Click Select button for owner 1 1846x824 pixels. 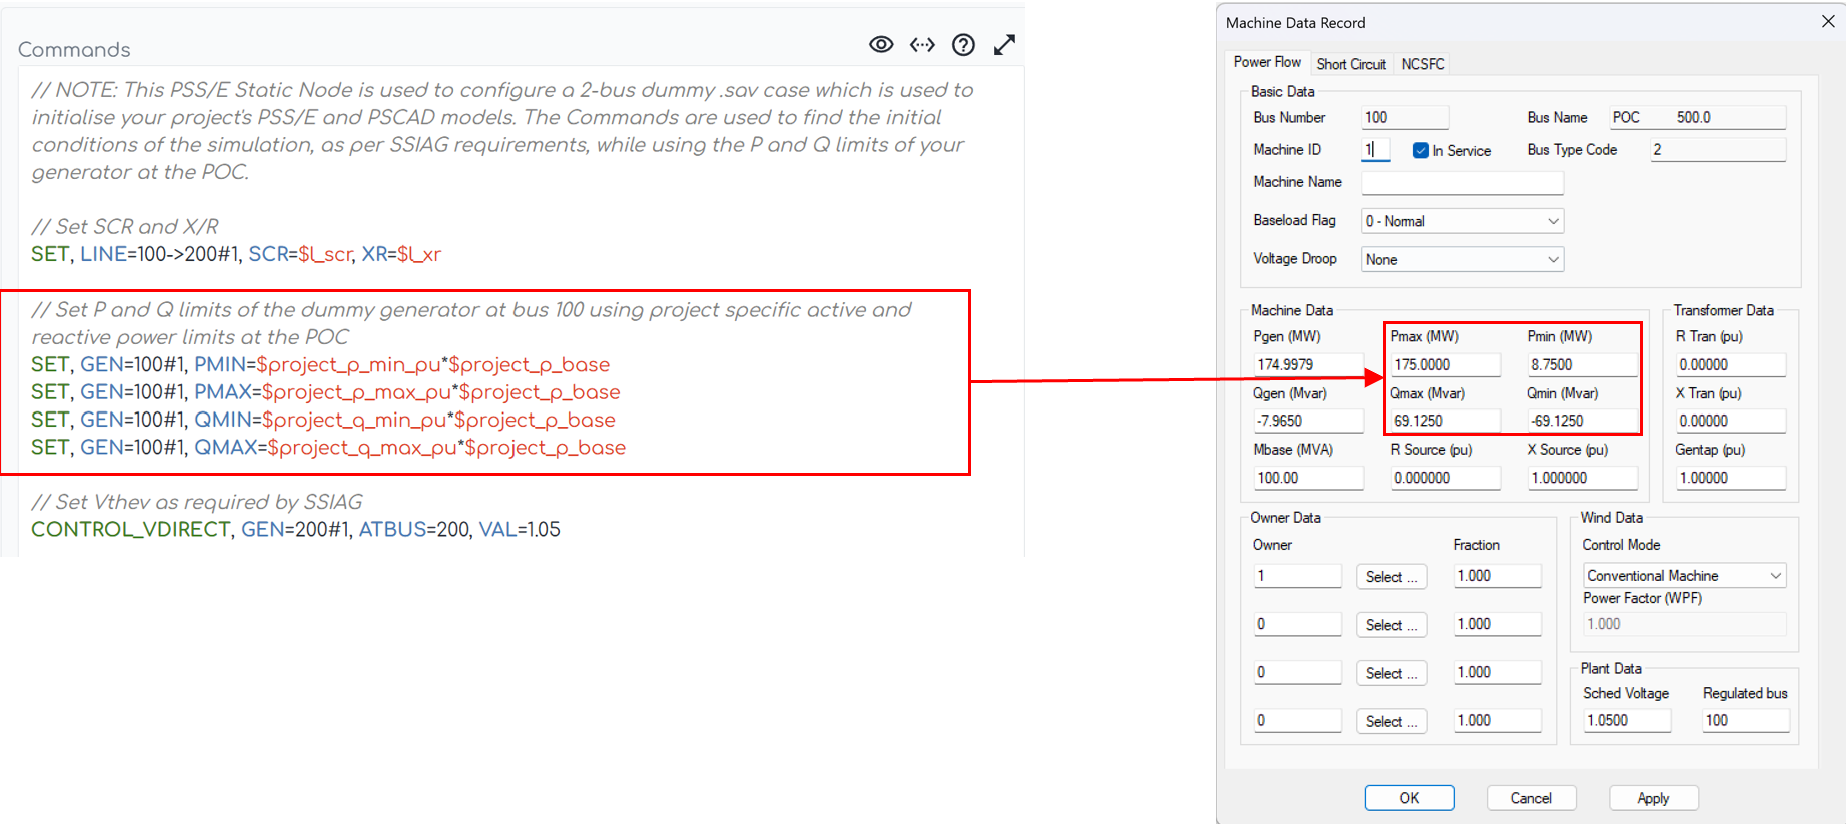click(1391, 577)
